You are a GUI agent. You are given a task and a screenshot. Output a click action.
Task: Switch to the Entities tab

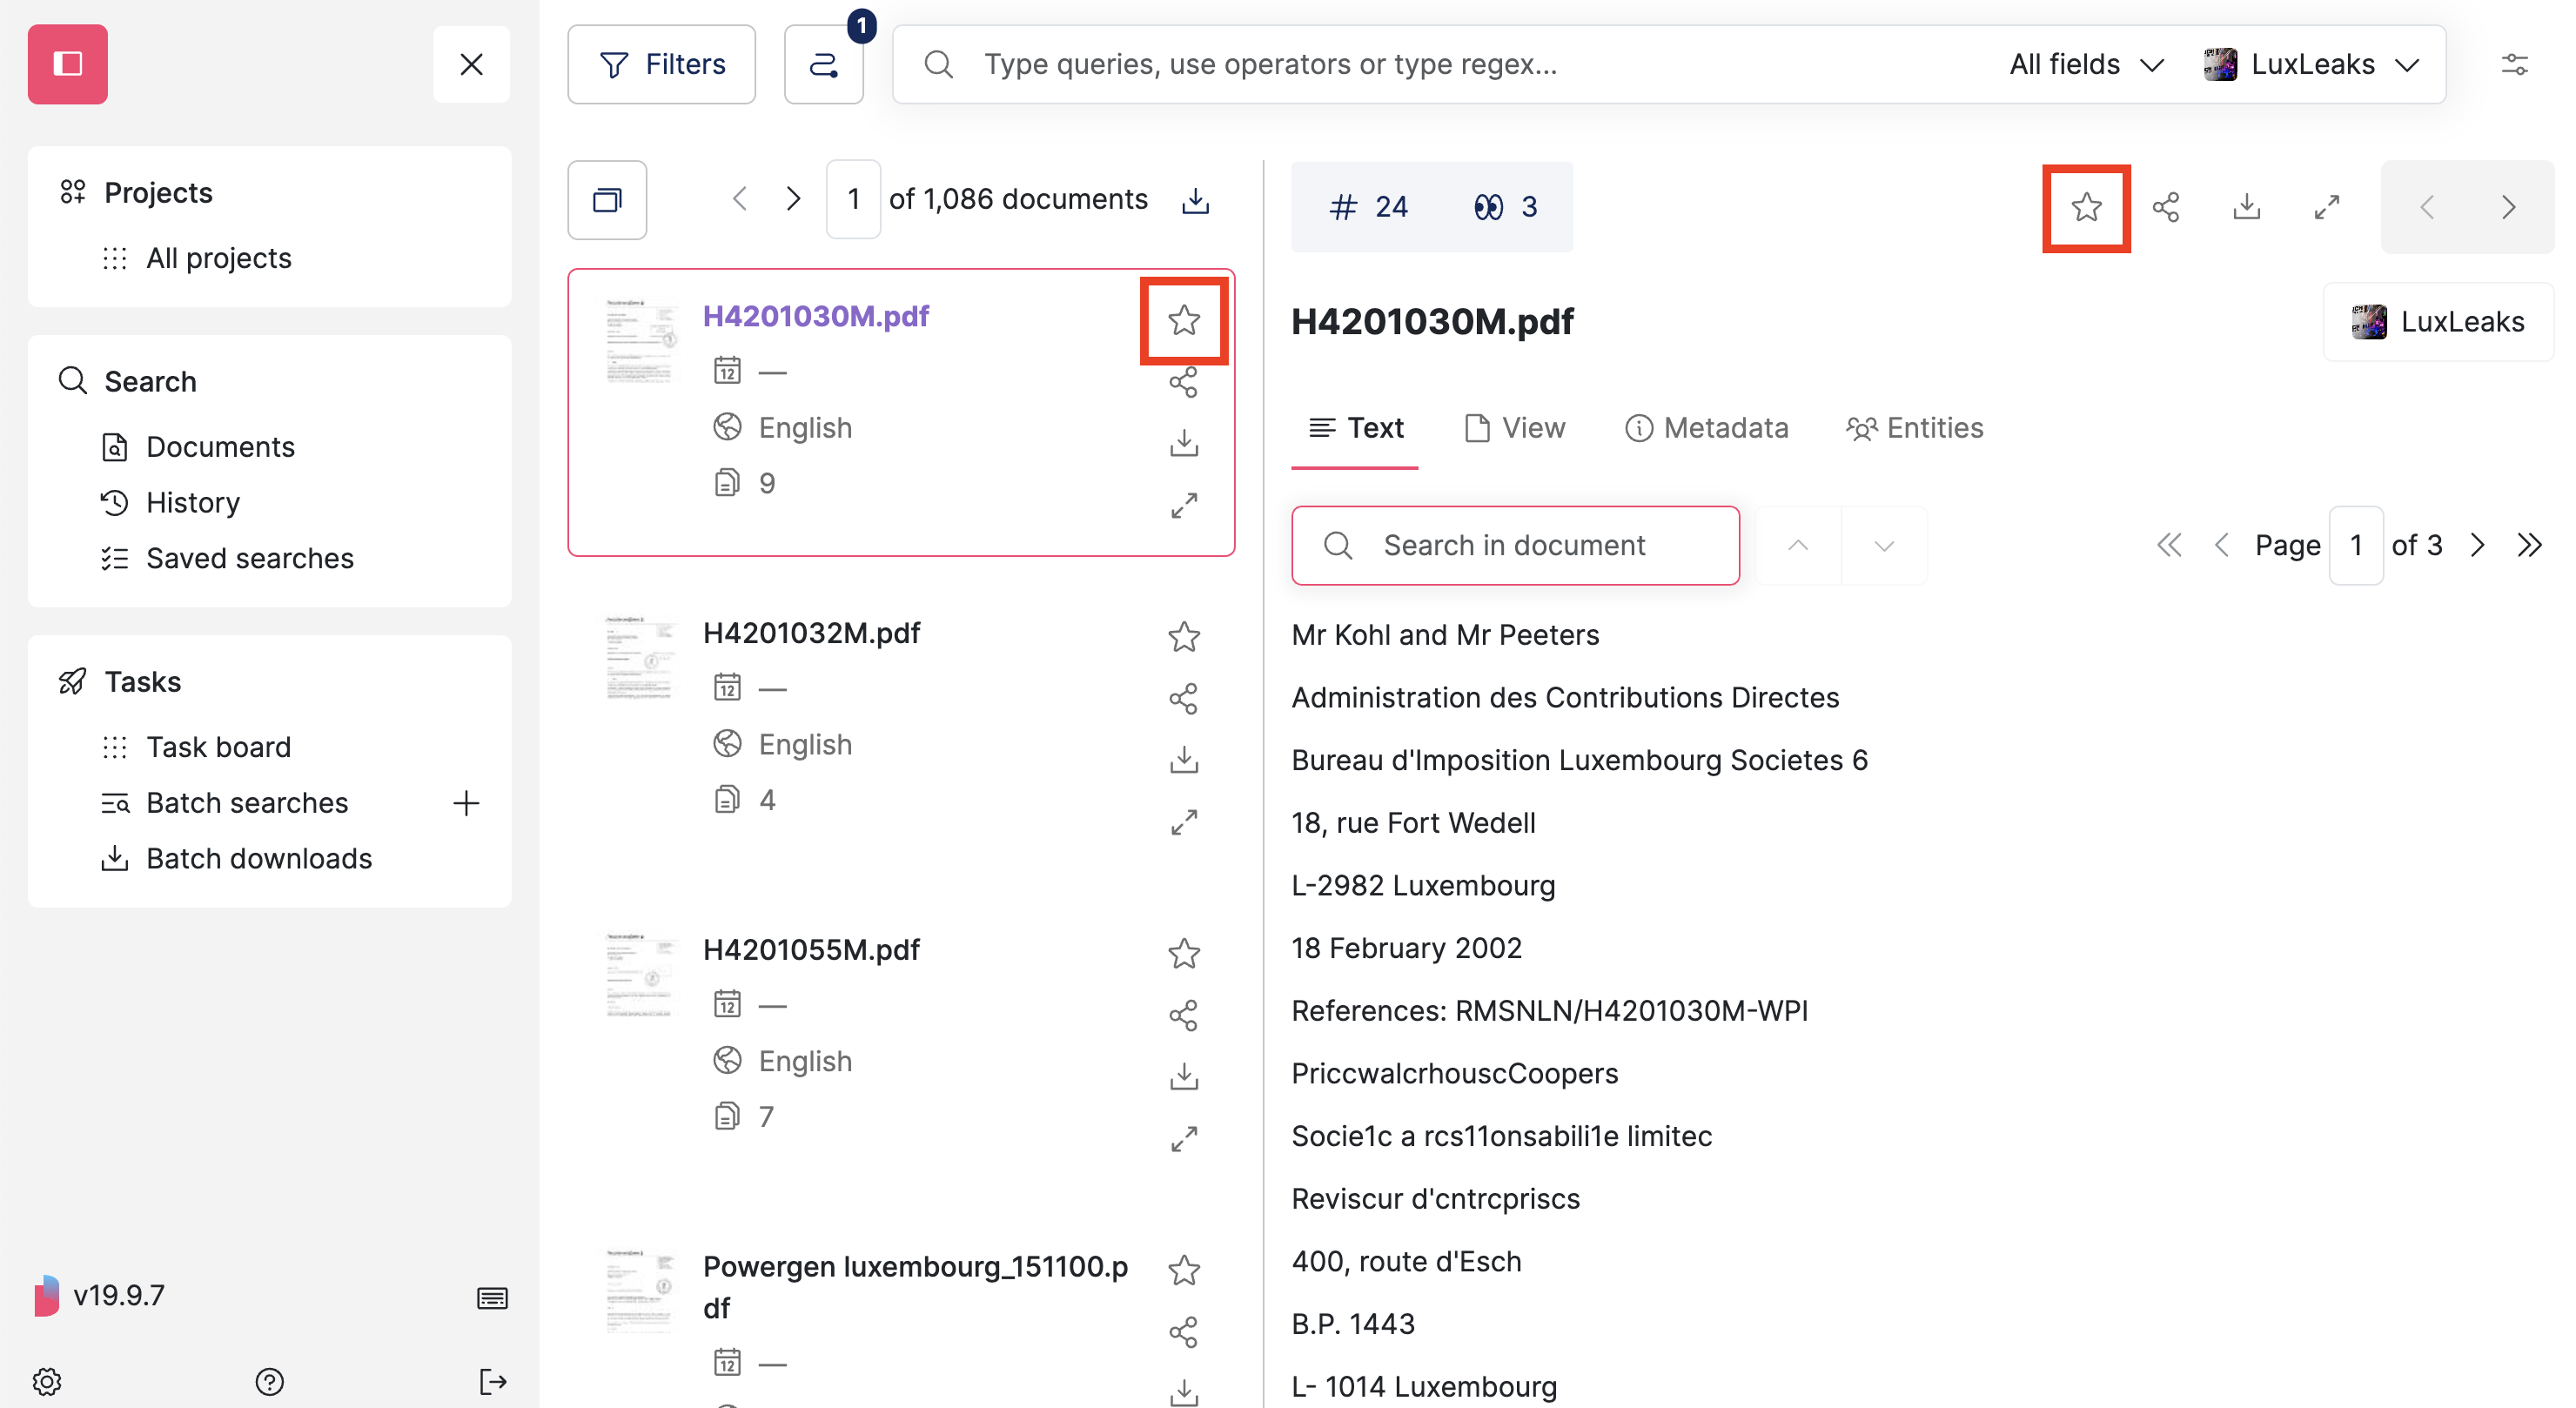coord(1914,428)
